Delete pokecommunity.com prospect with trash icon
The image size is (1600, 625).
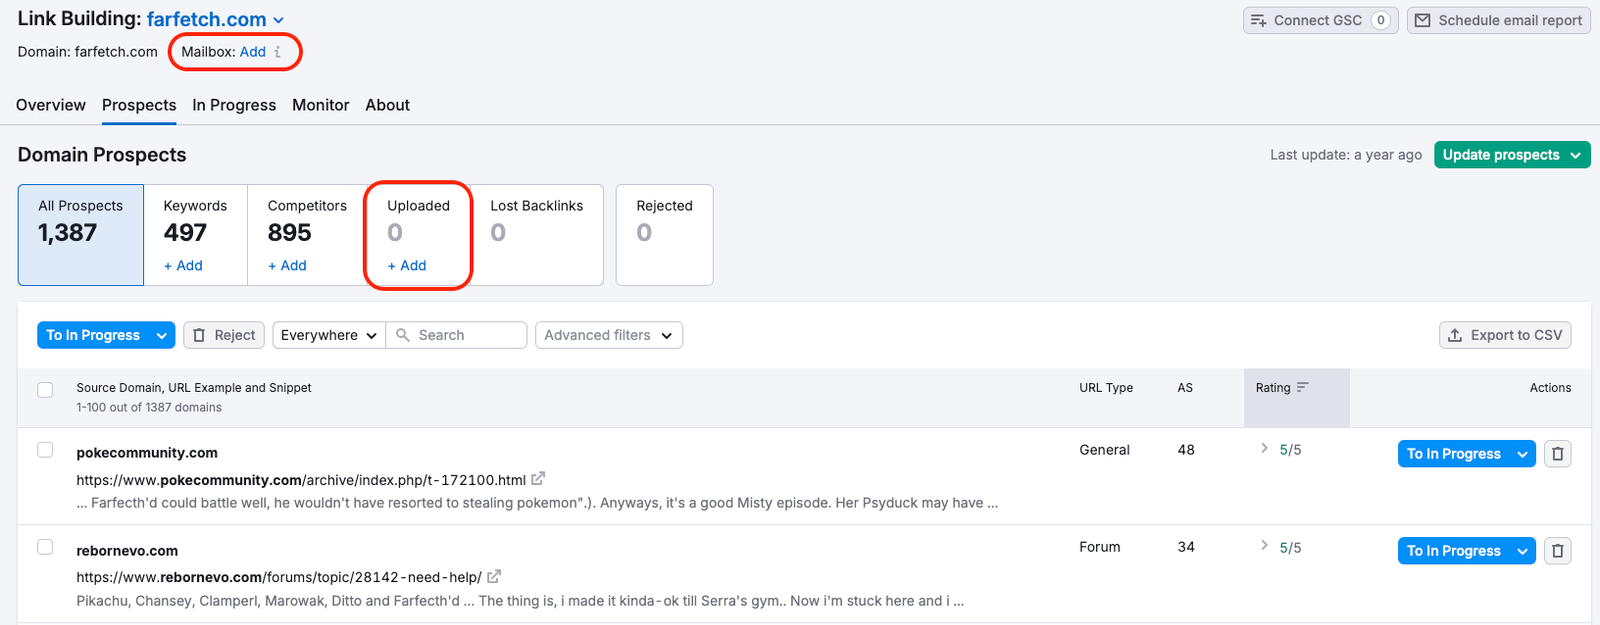1557,454
